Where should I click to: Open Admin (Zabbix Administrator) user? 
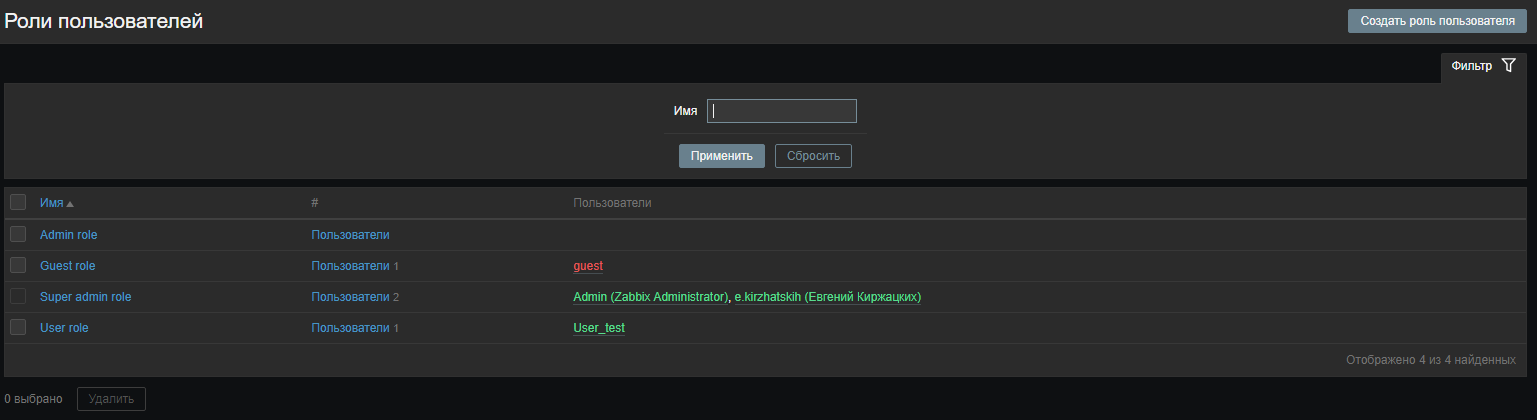[650, 297]
